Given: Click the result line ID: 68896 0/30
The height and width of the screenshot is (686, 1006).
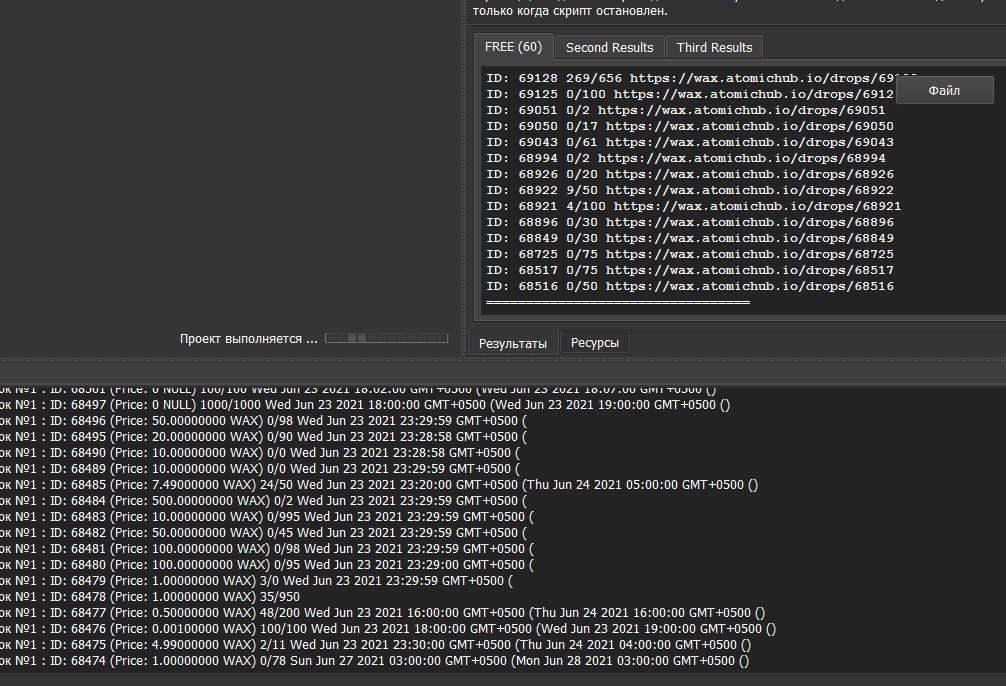Looking at the screenshot, I should pos(690,223).
